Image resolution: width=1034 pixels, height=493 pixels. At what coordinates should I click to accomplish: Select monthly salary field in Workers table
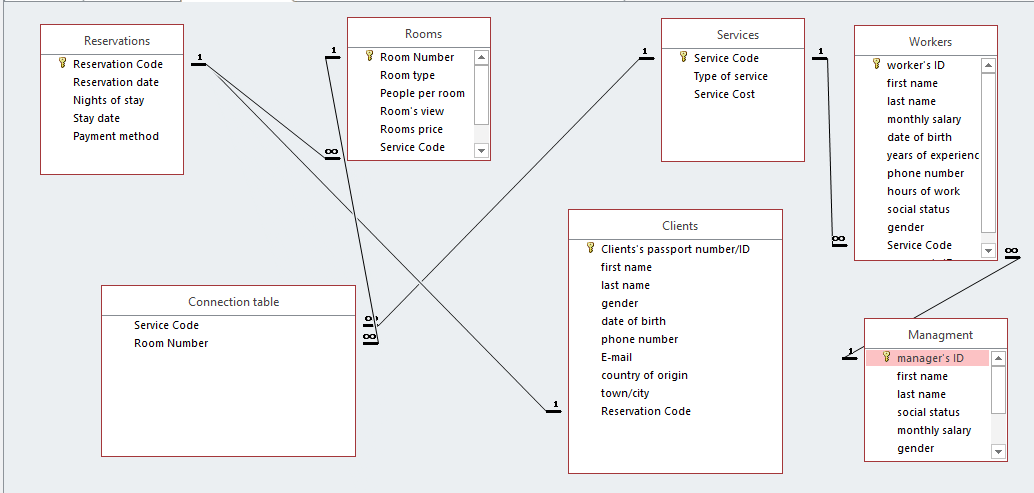coord(923,119)
